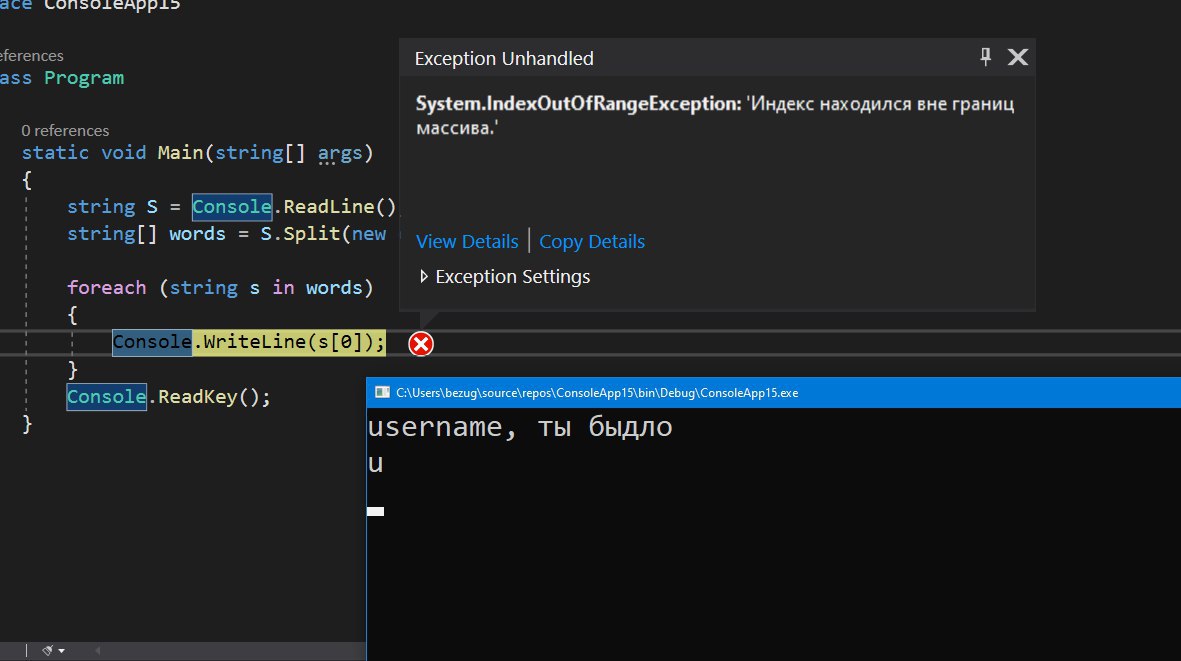This screenshot has width=1181, height=661.
Task: Click the Exception Unhandled title text
Action: [x=504, y=59]
